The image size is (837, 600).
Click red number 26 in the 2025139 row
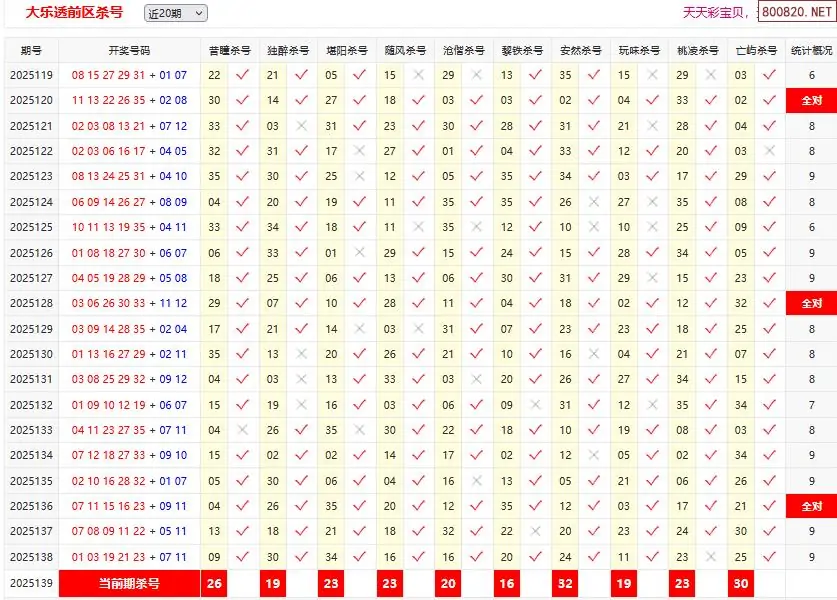pyautogui.click(x=214, y=583)
